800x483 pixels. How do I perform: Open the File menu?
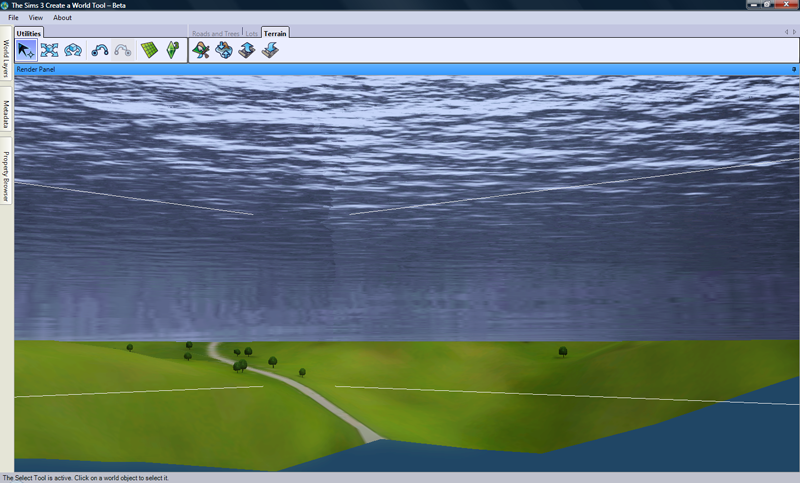(13, 17)
